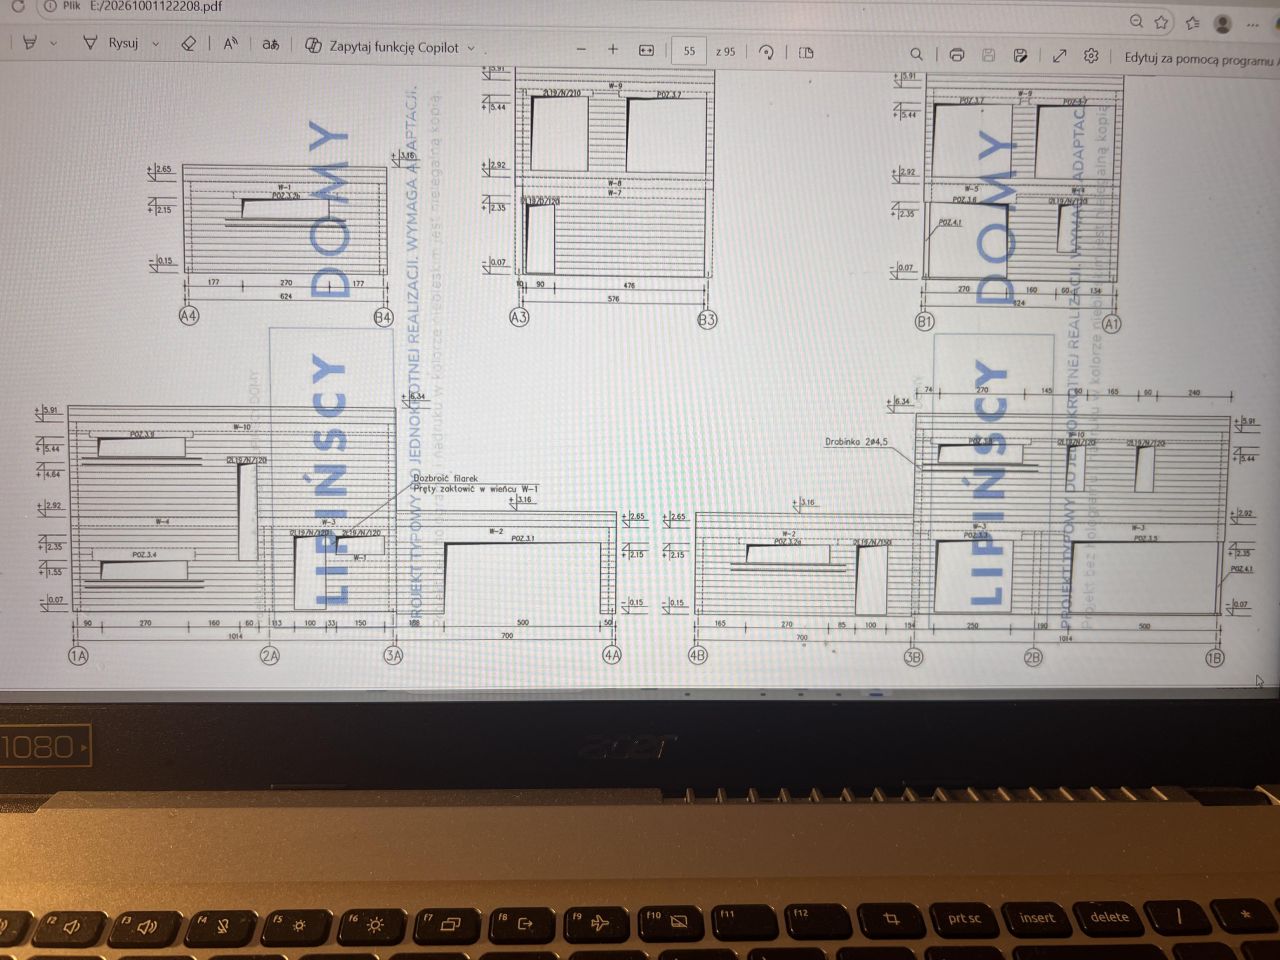Enter full screen with the expand arrows
The width and height of the screenshot is (1280, 960).
(1059, 56)
